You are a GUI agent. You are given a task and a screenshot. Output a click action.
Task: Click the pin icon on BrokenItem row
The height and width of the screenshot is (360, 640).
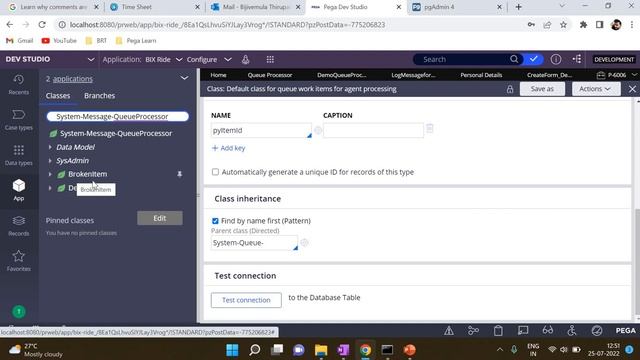click(x=180, y=174)
